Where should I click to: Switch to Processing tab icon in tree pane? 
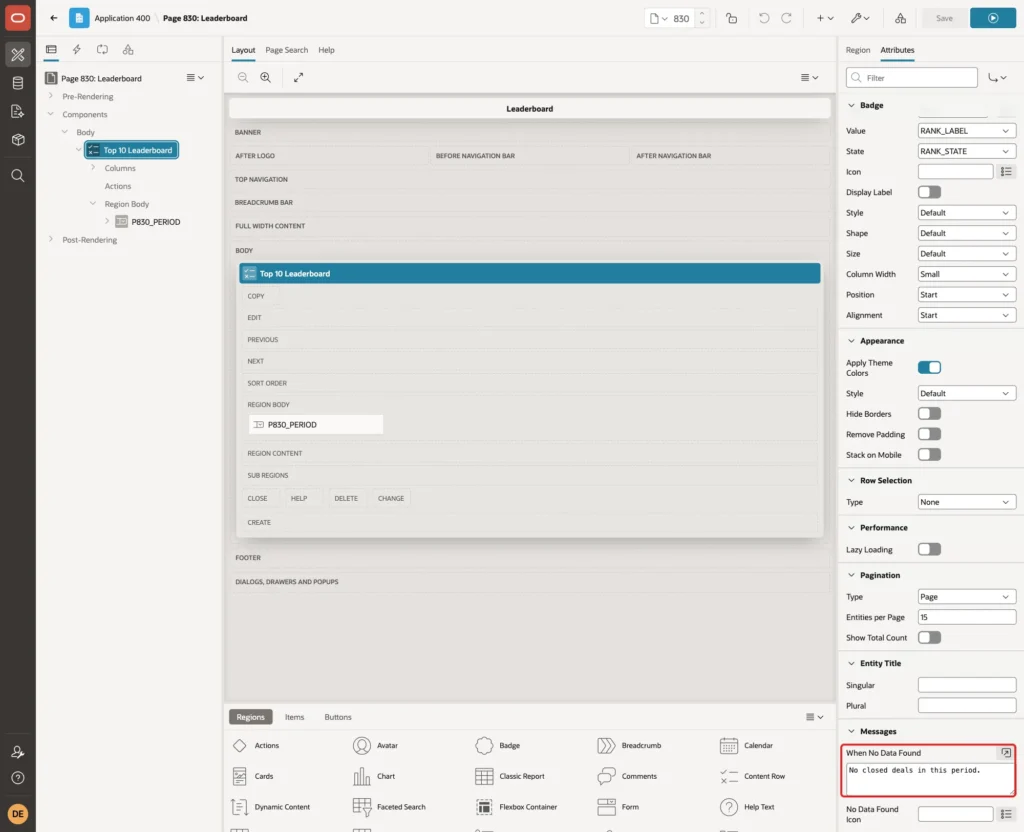point(102,50)
